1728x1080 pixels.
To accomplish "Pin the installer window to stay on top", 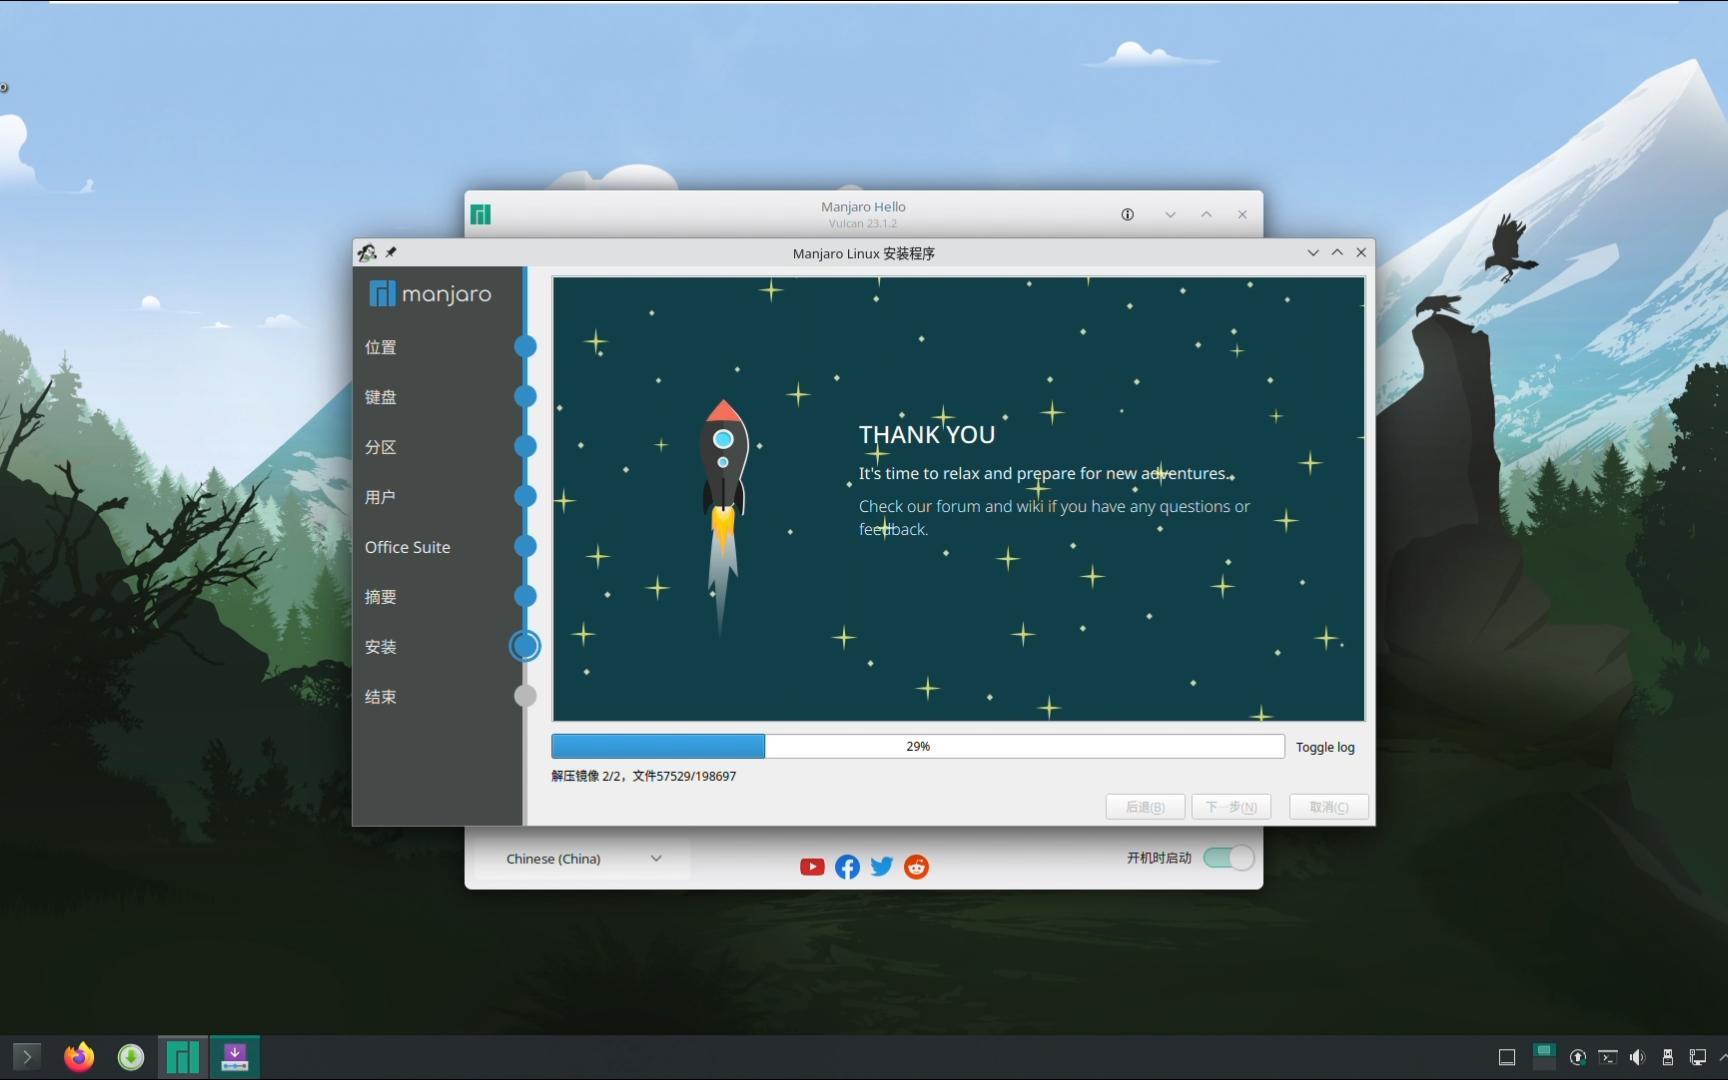I will click(390, 253).
